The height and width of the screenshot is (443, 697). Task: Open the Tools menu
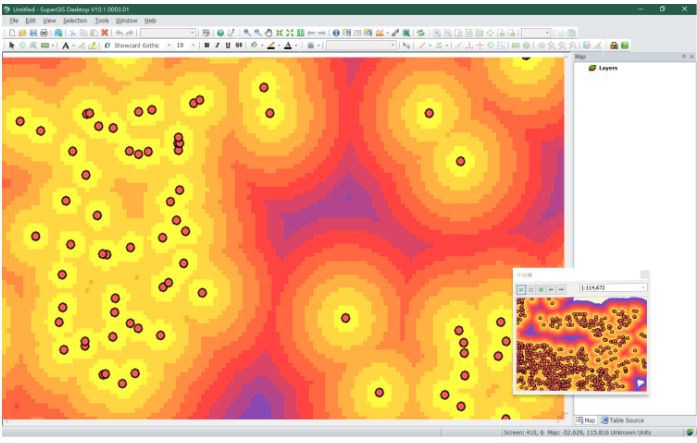pos(102,20)
